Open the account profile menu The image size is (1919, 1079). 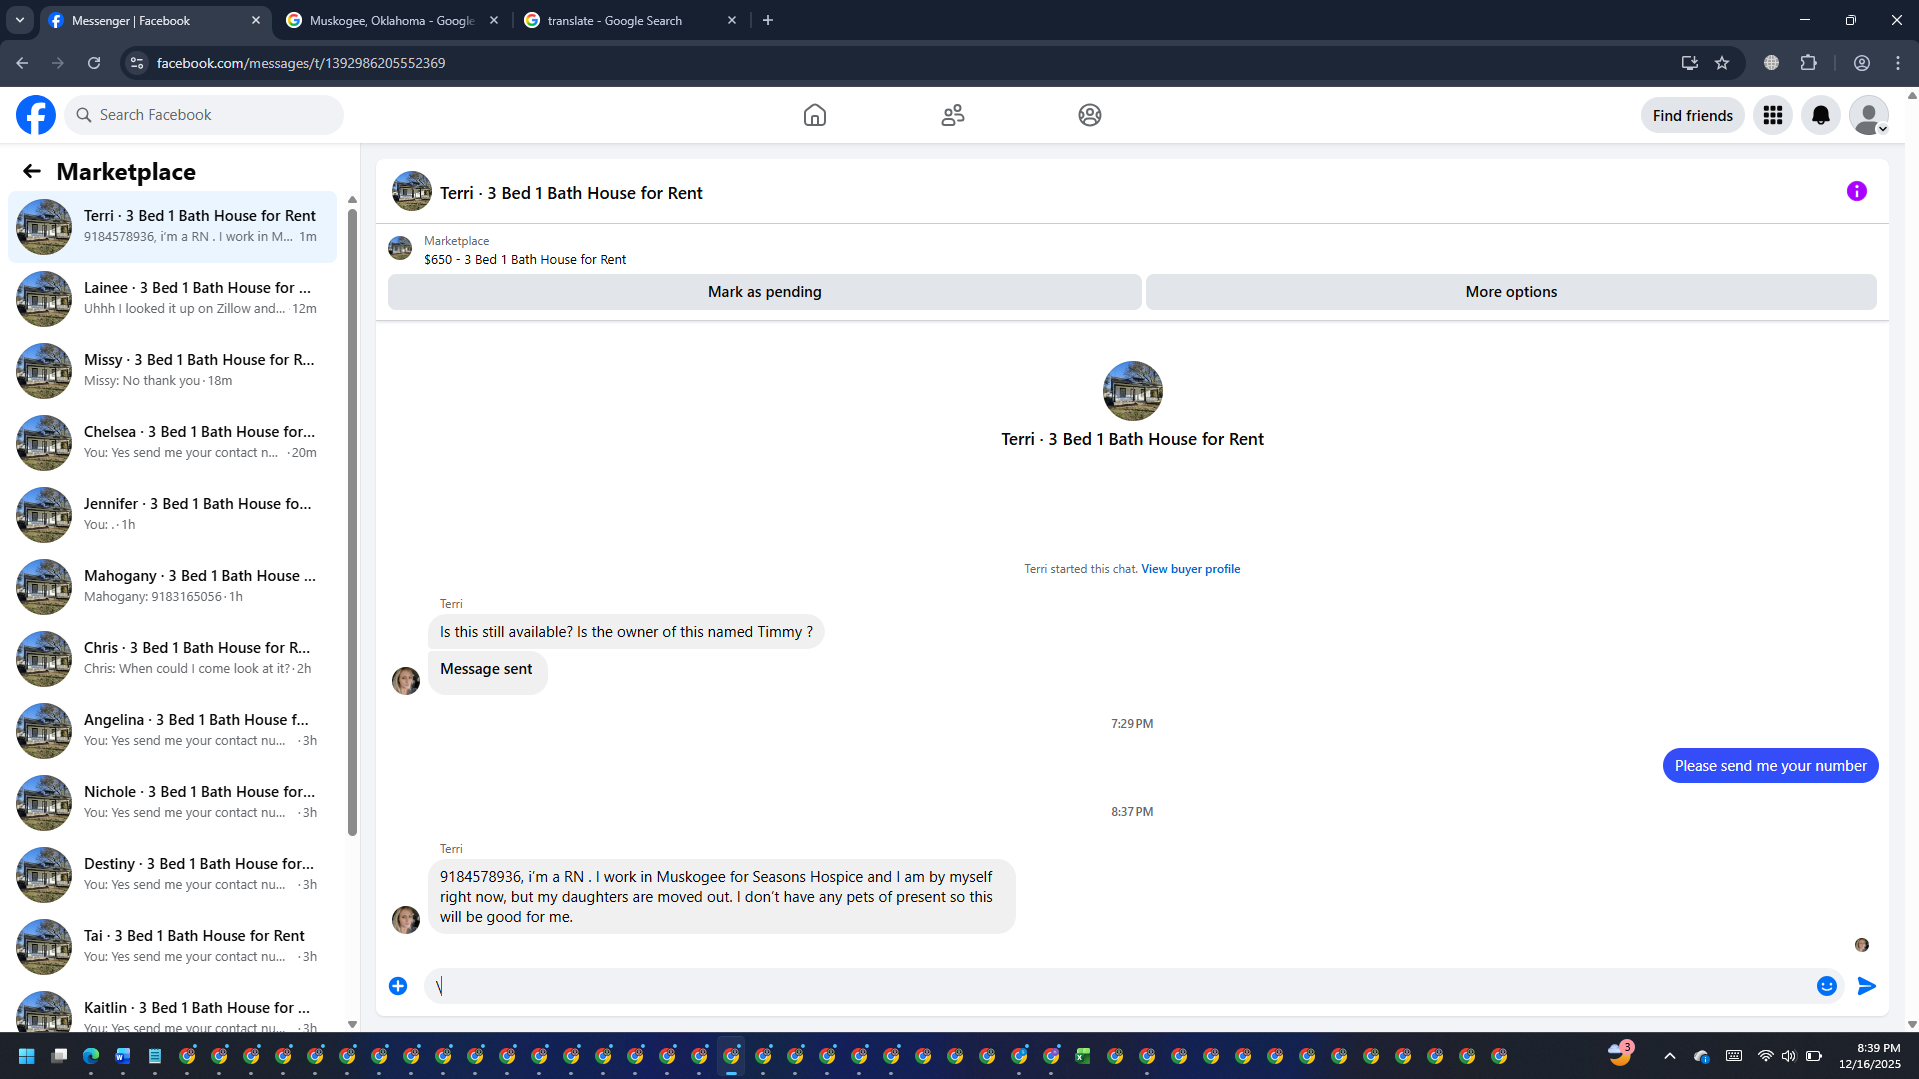[x=1869, y=115]
